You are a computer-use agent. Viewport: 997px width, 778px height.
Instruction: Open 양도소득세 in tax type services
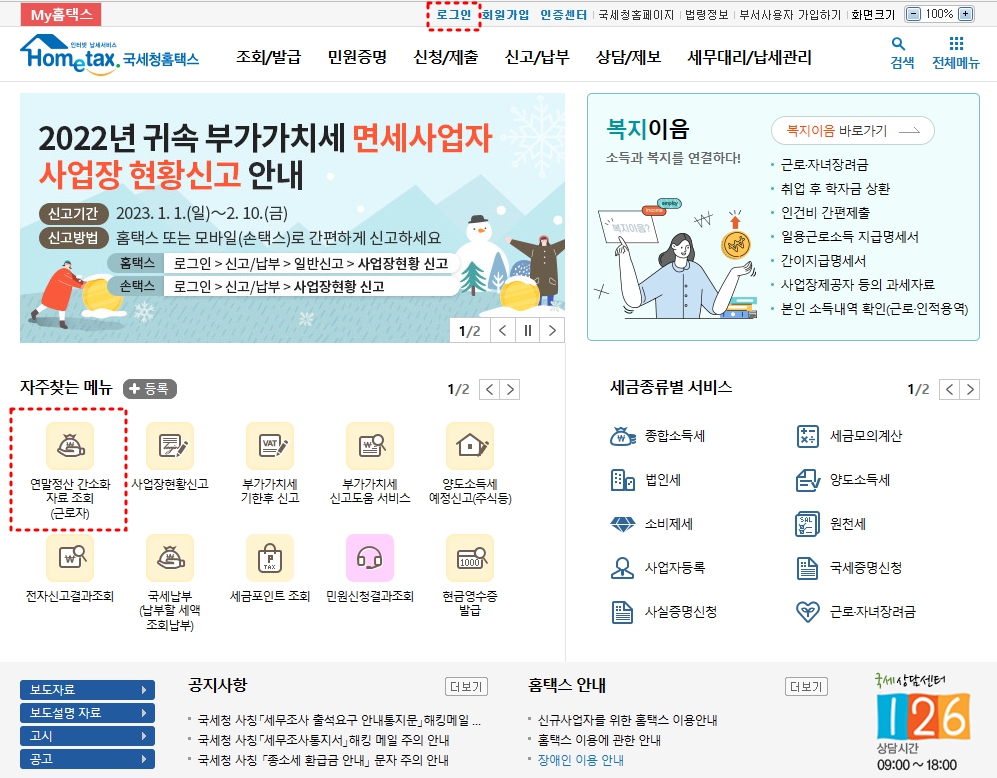843,480
